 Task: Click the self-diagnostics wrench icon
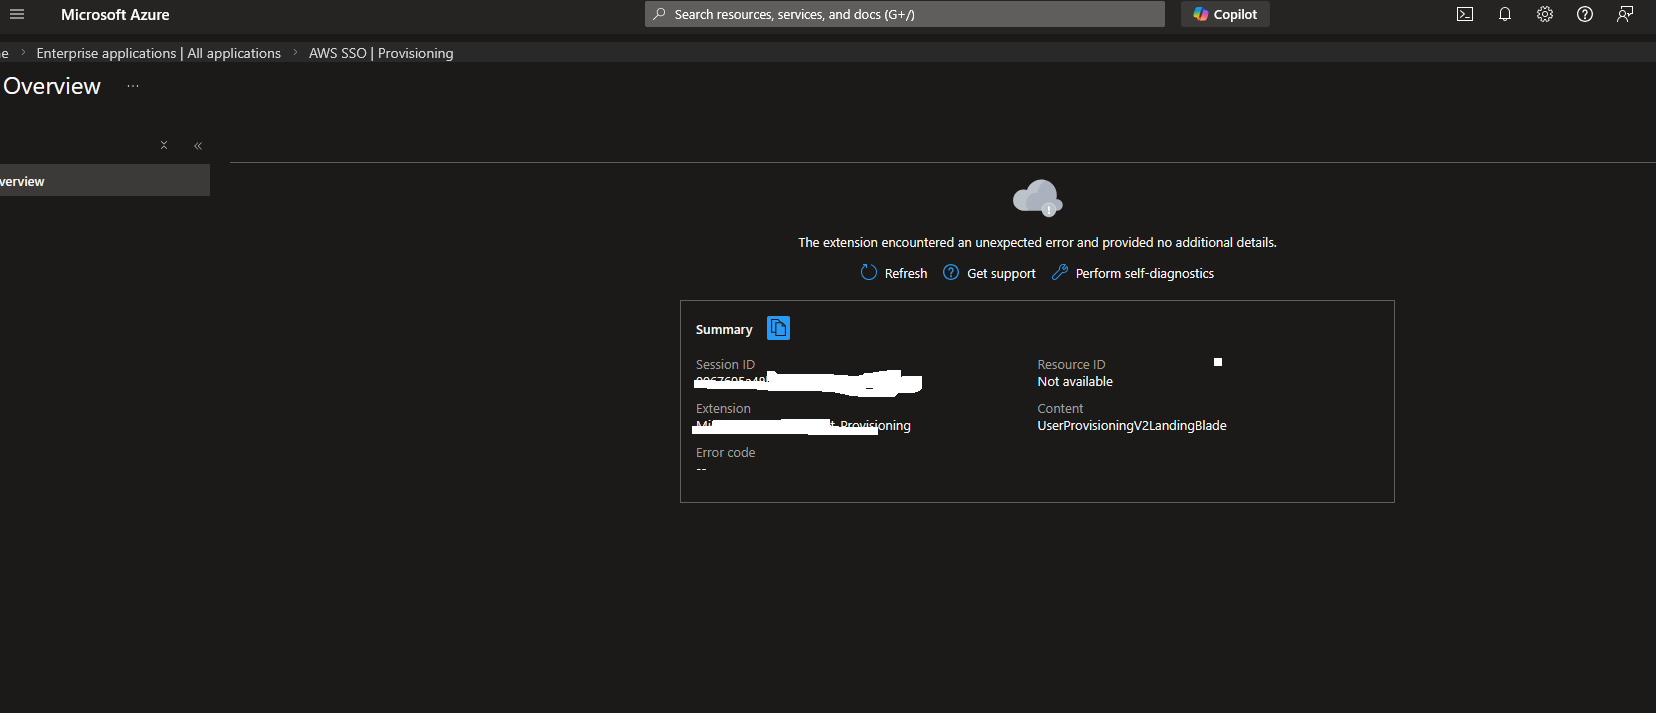tap(1060, 272)
